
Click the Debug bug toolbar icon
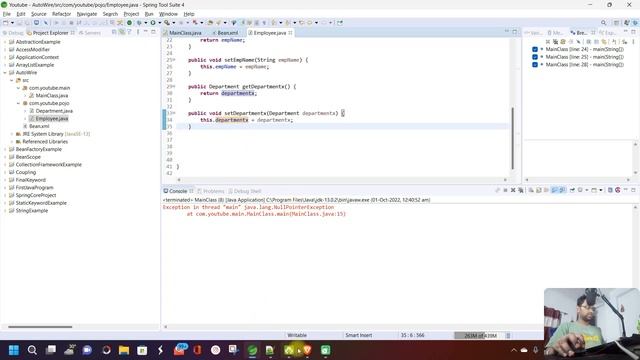(139, 23)
